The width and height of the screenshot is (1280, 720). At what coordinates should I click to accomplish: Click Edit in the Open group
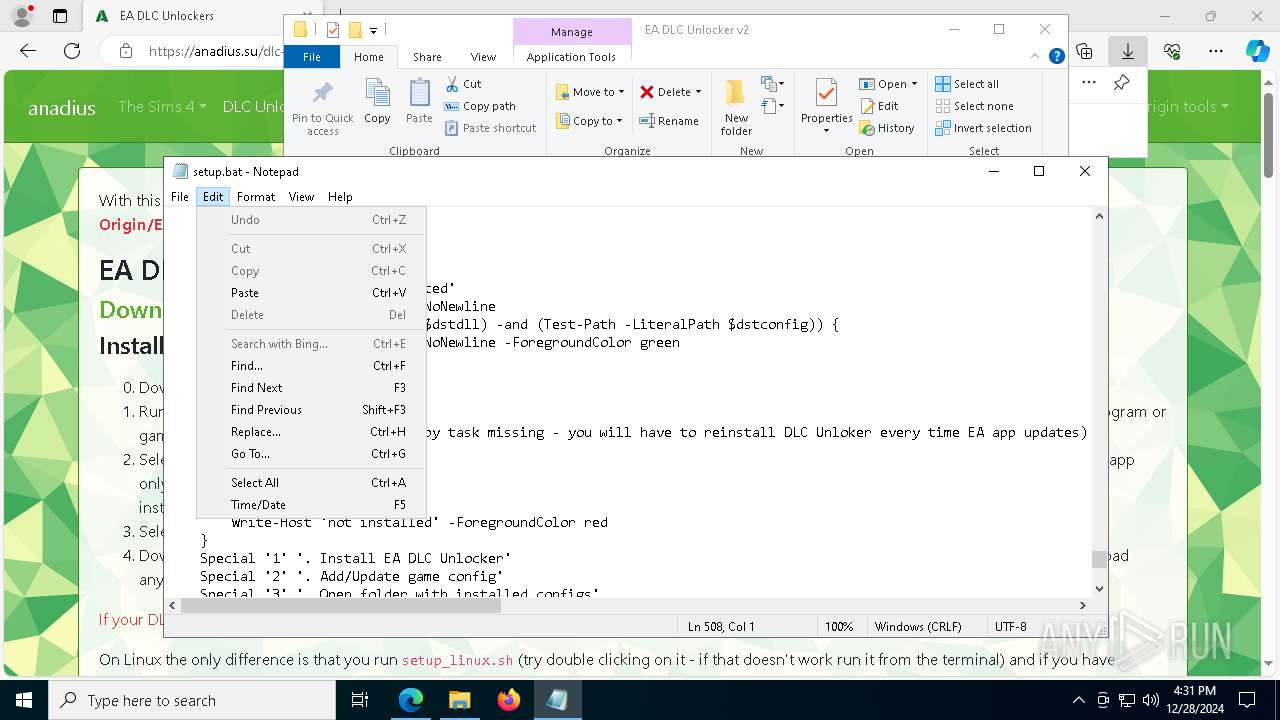(879, 106)
